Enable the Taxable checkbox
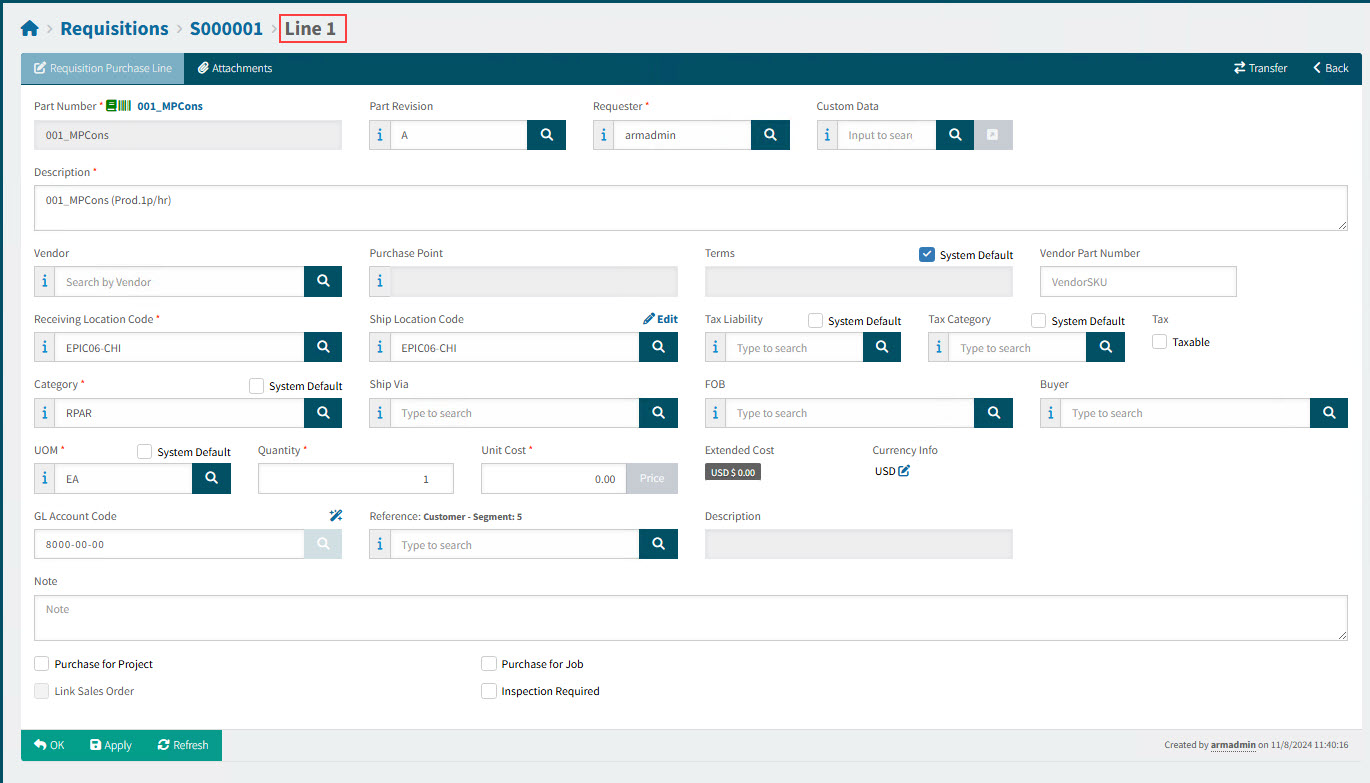 1160,342
